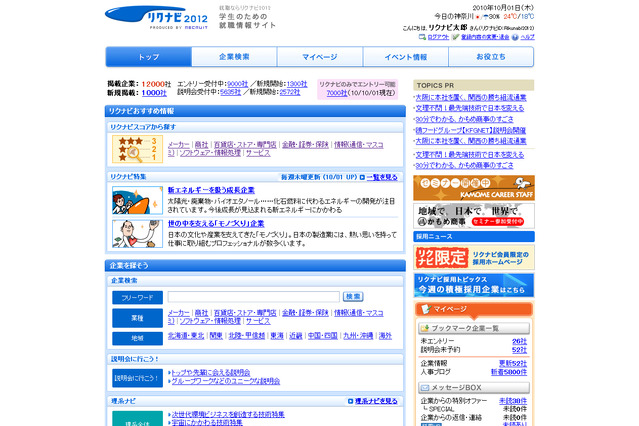Open the 鴨フードグループ【KFGNET】説明会開催 topic

(471, 130)
